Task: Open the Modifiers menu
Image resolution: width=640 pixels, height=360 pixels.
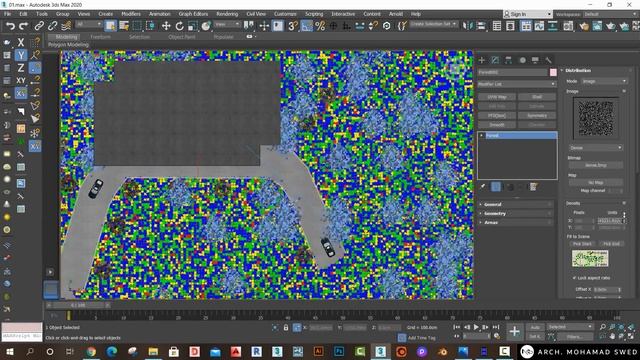Action: point(131,14)
